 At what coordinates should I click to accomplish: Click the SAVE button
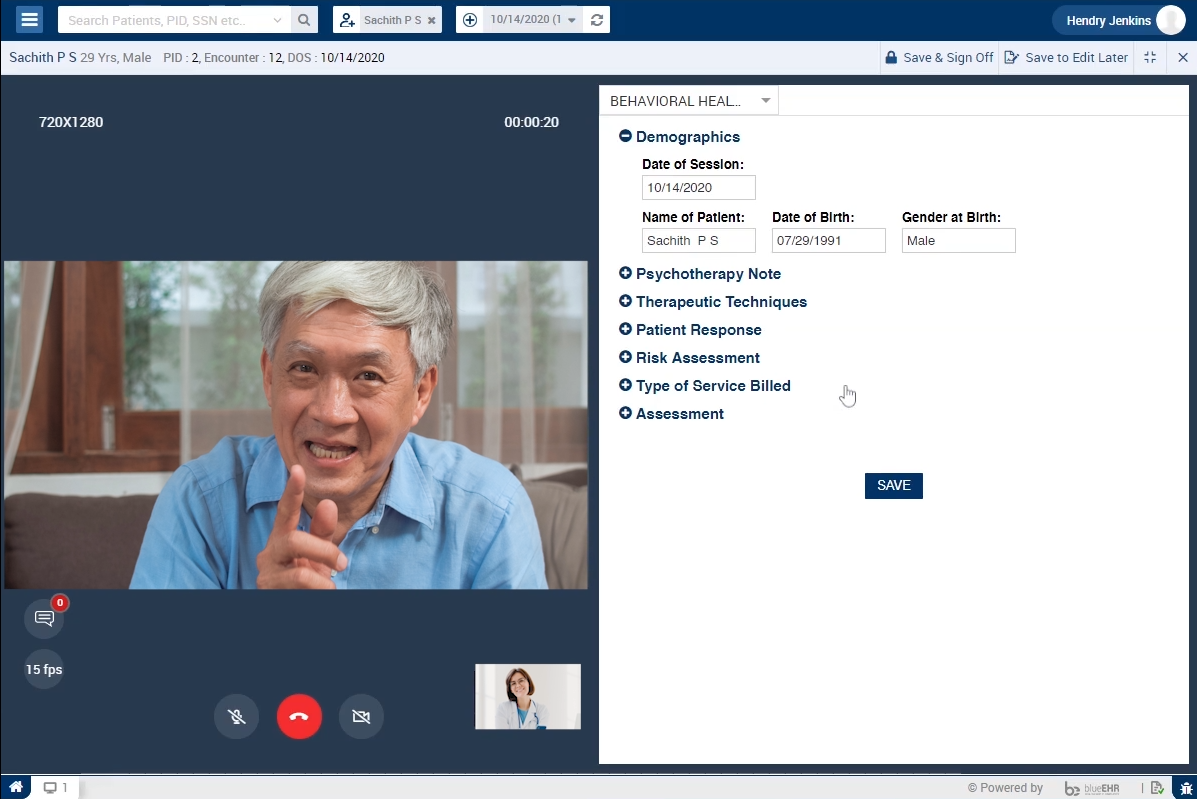coord(893,485)
